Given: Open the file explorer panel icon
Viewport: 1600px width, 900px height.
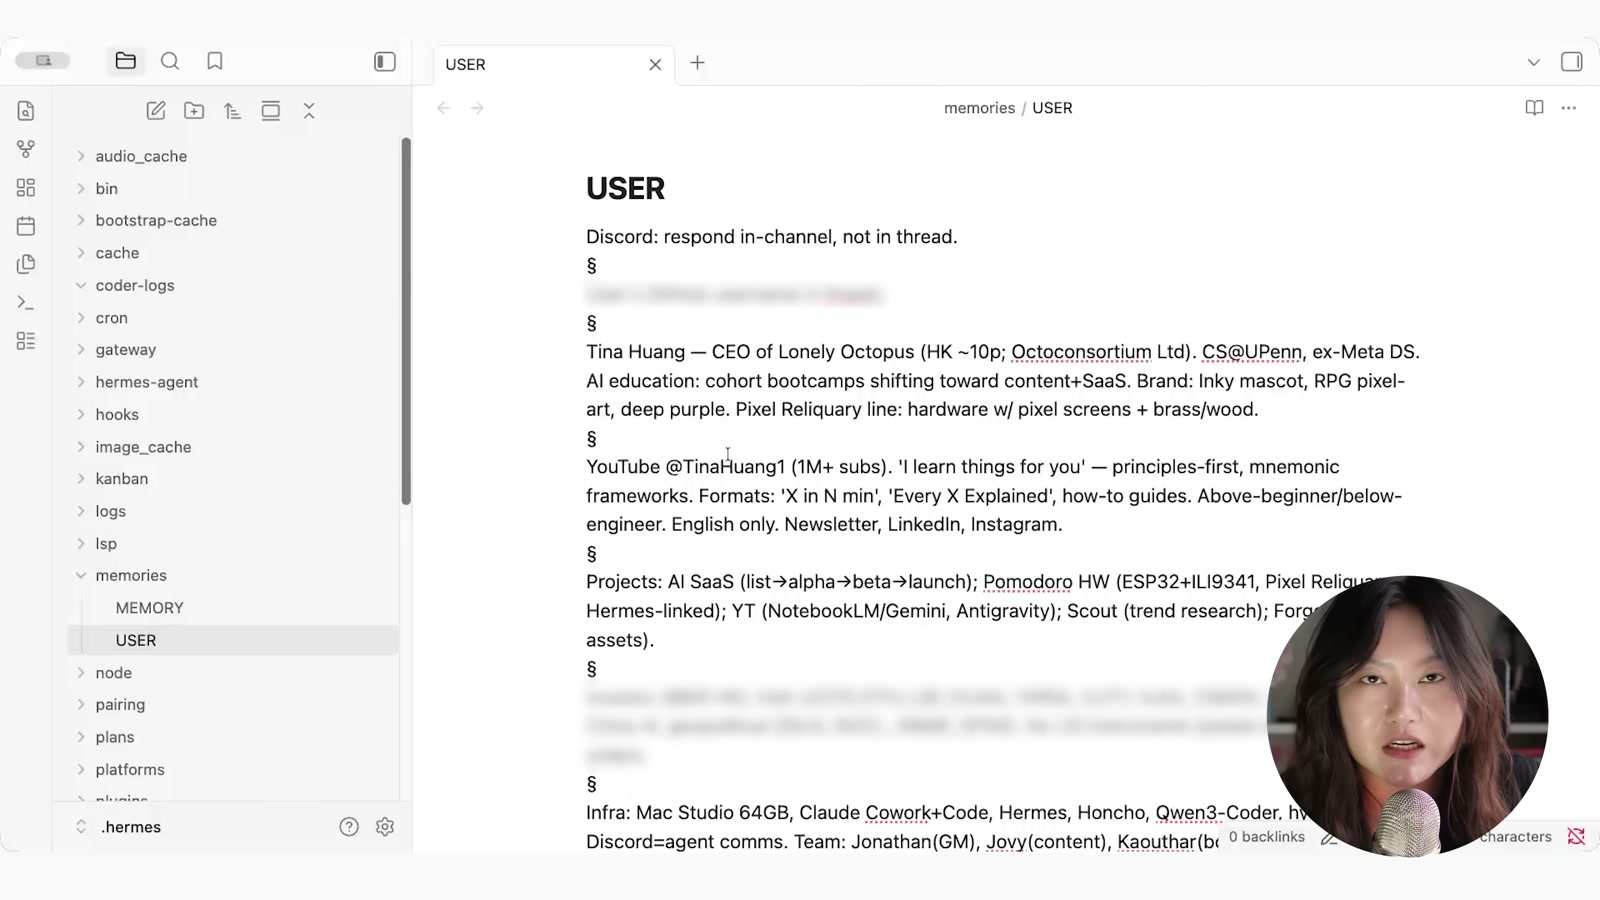Looking at the screenshot, I should [x=125, y=61].
